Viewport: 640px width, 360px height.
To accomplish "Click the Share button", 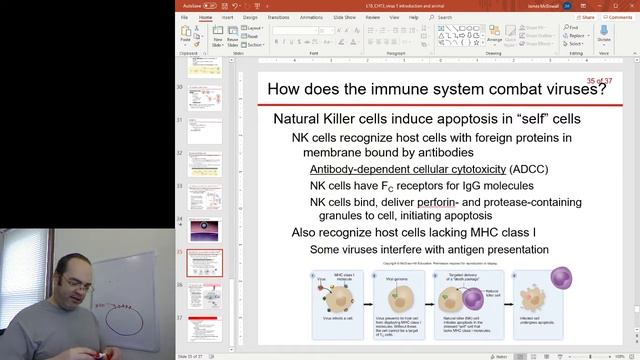I will tap(585, 18).
